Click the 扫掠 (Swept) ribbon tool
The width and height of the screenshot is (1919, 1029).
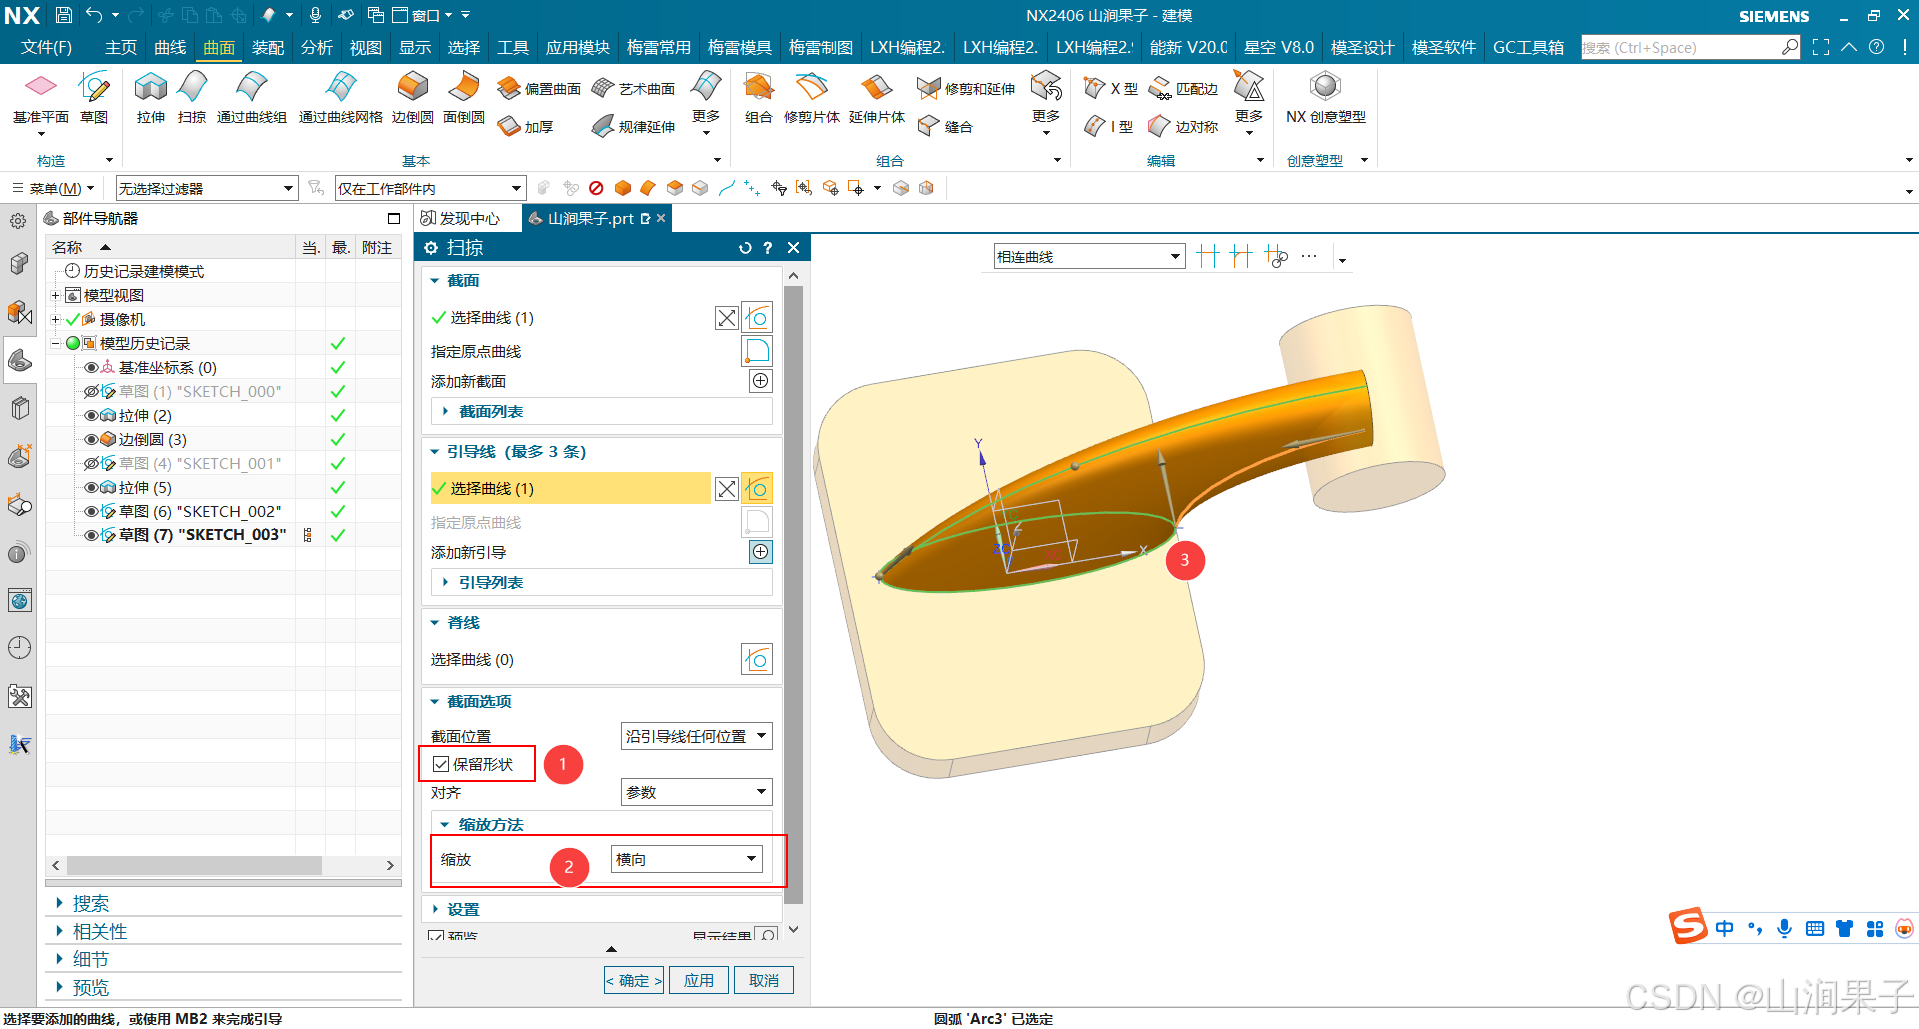point(192,98)
